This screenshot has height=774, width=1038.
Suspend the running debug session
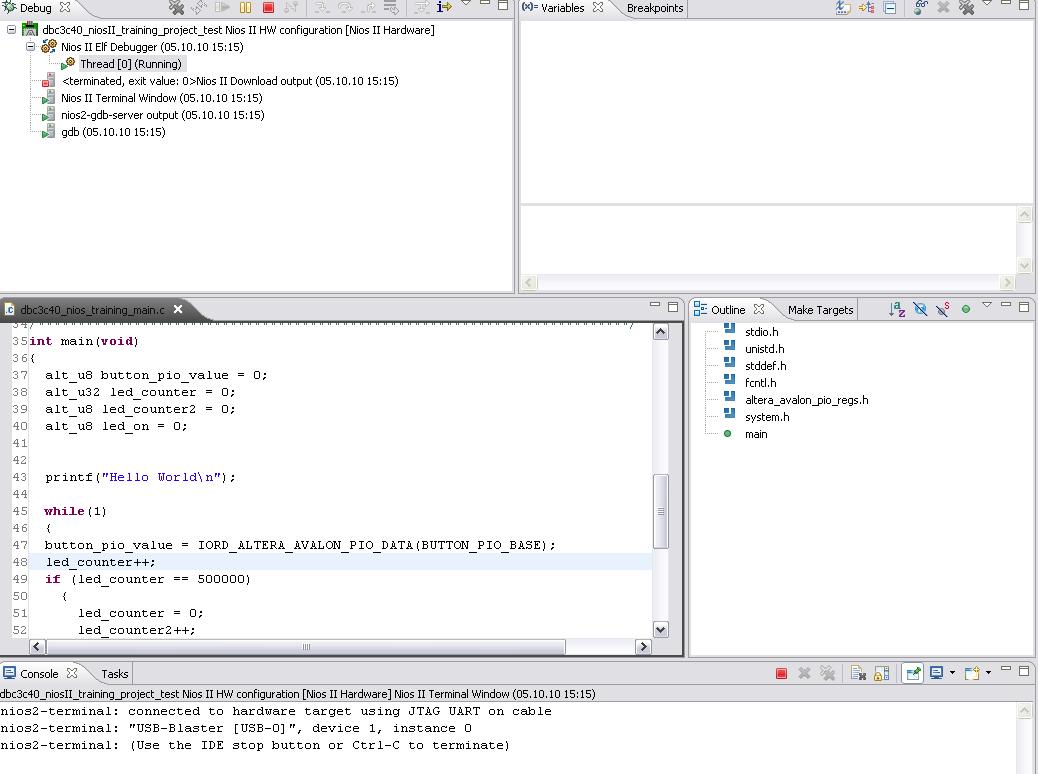coord(245,8)
